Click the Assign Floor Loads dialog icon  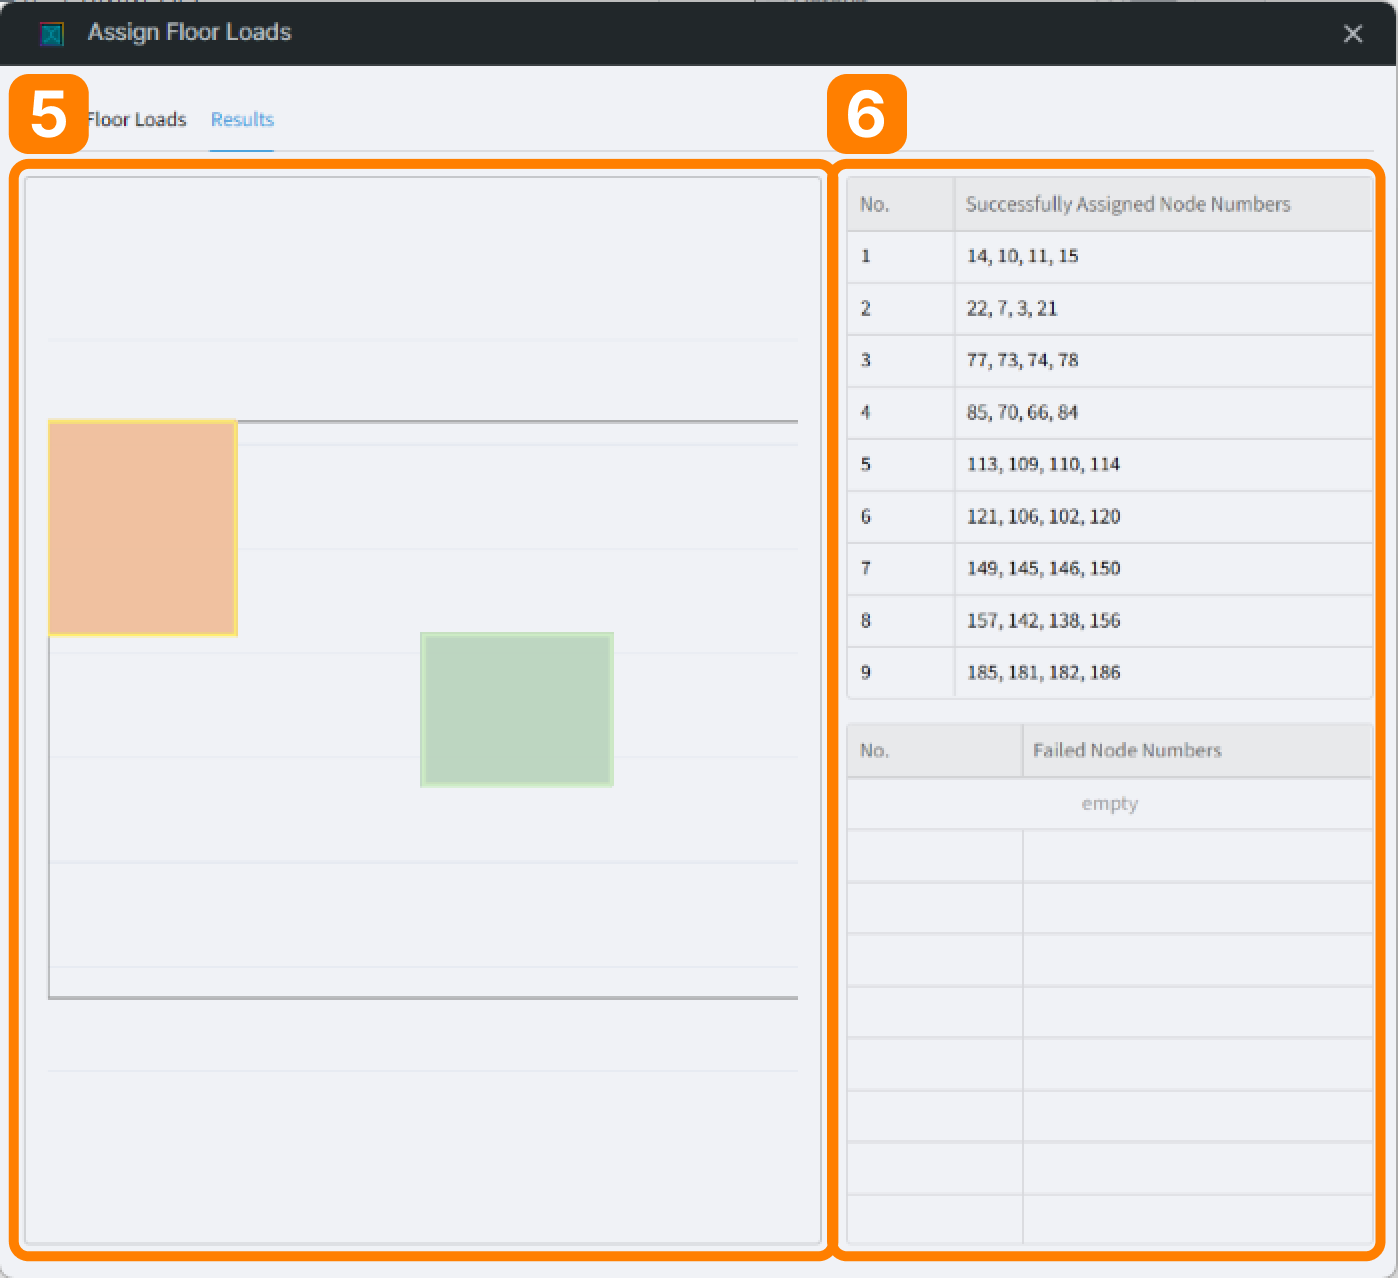coord(50,33)
